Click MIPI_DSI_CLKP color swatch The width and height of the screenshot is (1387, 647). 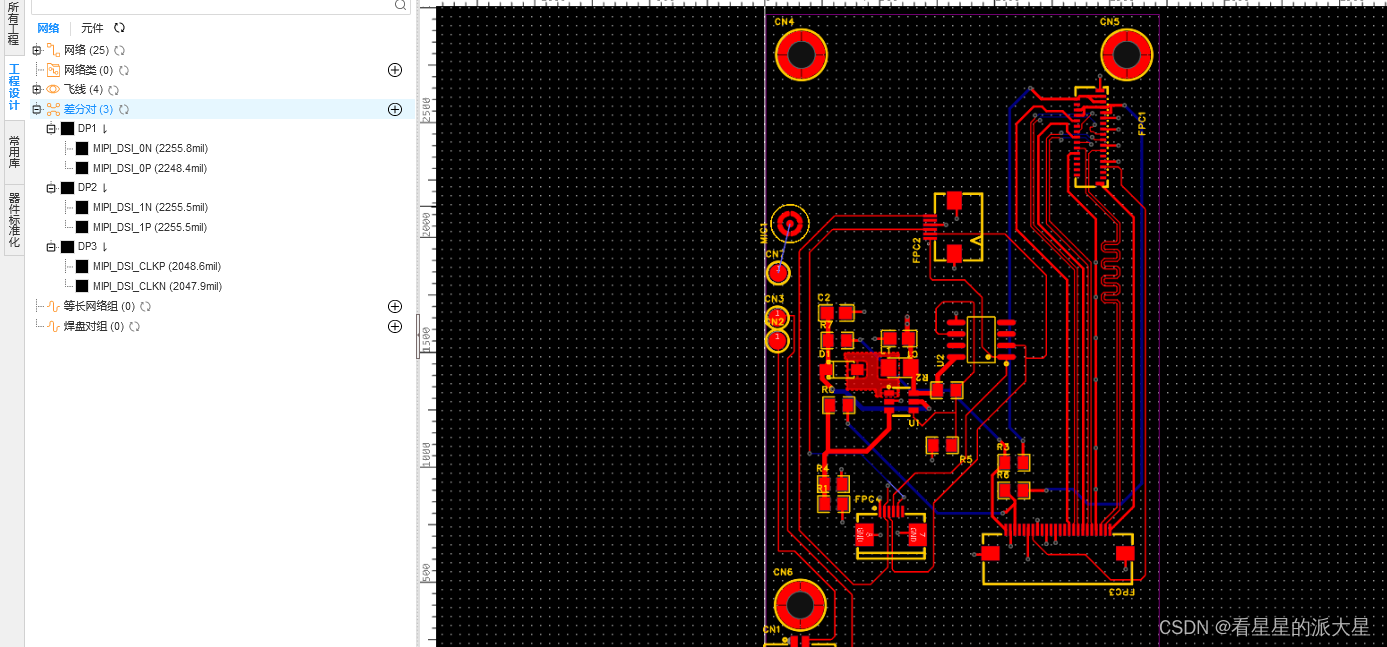coord(82,266)
